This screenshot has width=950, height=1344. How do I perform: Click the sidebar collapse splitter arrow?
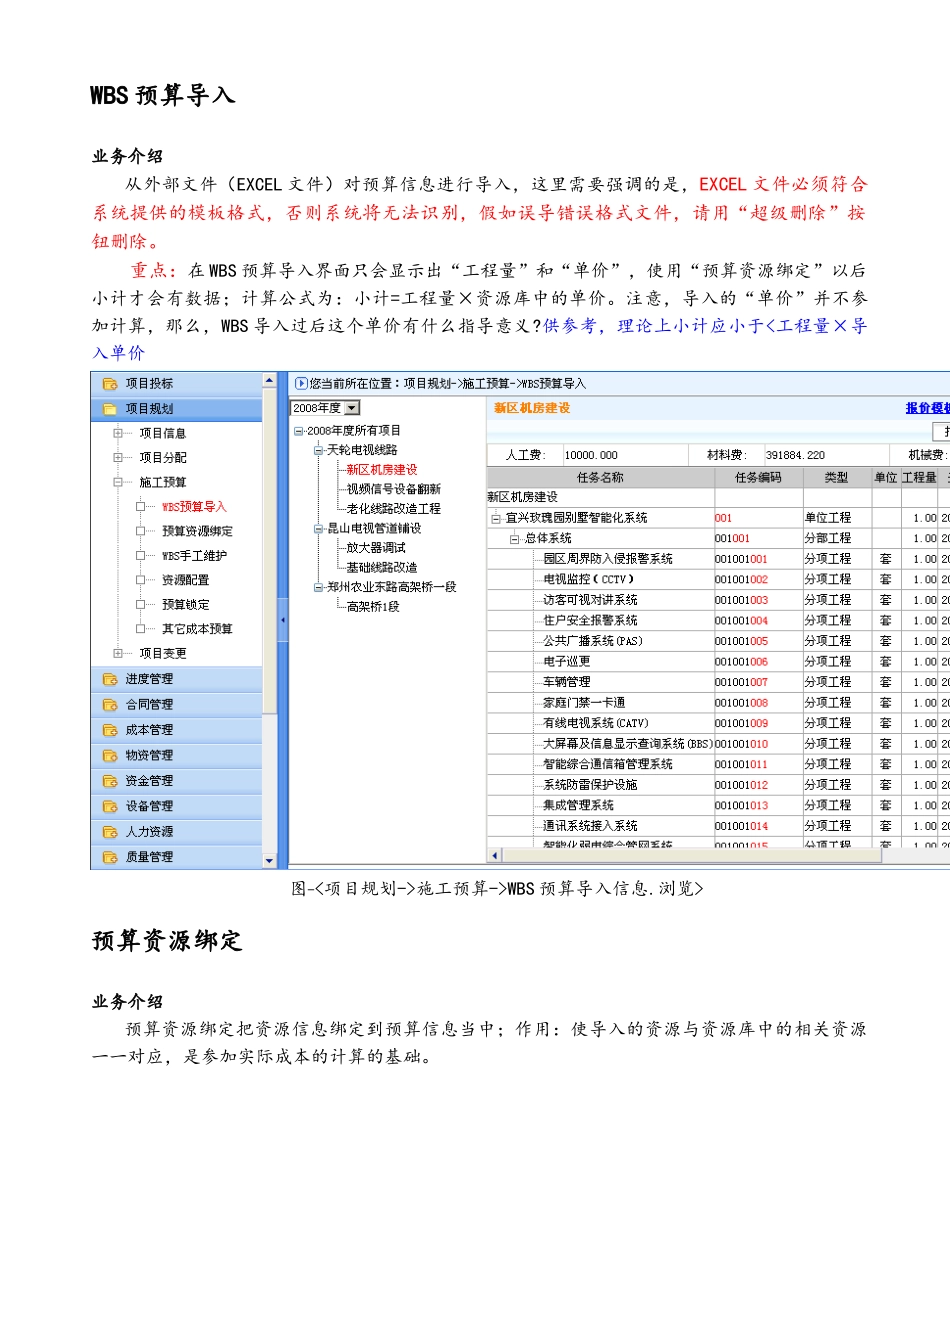point(282,620)
